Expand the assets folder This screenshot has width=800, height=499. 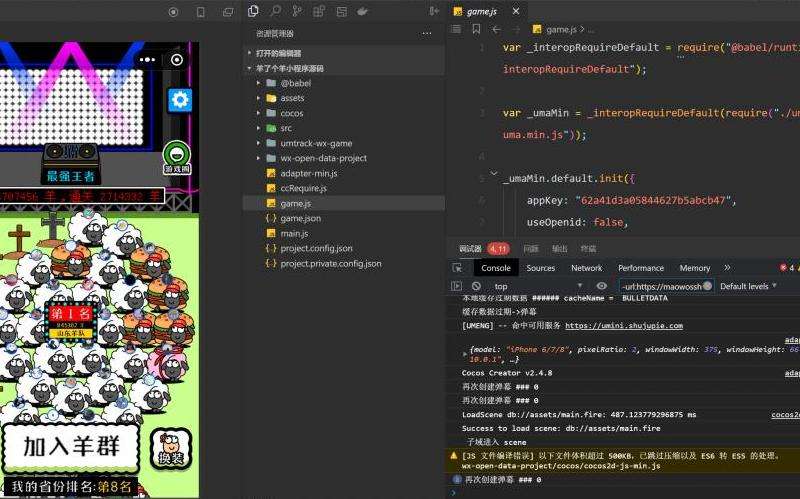[258, 98]
